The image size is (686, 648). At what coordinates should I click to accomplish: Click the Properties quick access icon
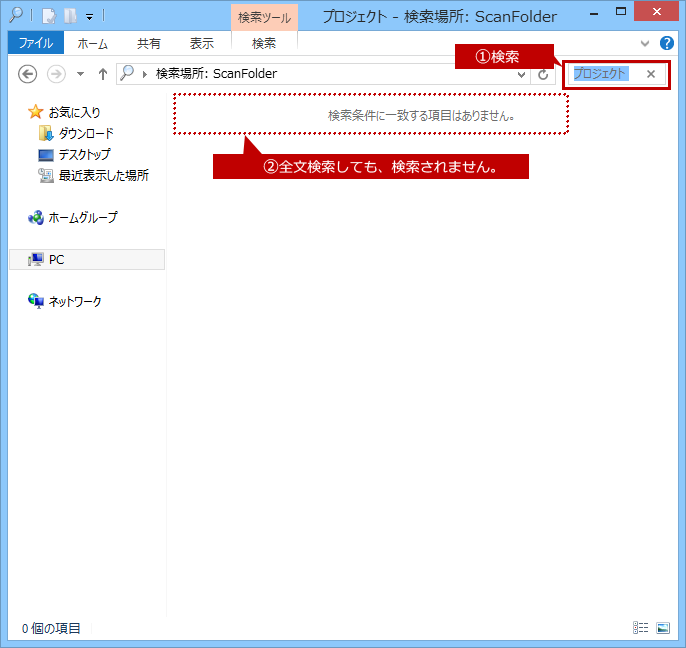tap(49, 16)
